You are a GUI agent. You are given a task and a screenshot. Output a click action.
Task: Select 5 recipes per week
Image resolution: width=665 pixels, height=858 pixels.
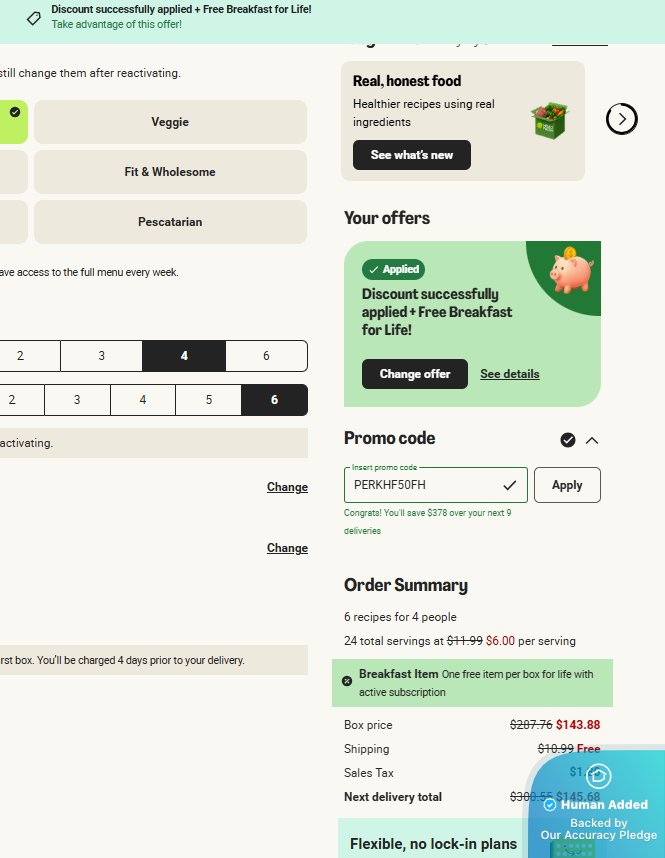click(208, 400)
